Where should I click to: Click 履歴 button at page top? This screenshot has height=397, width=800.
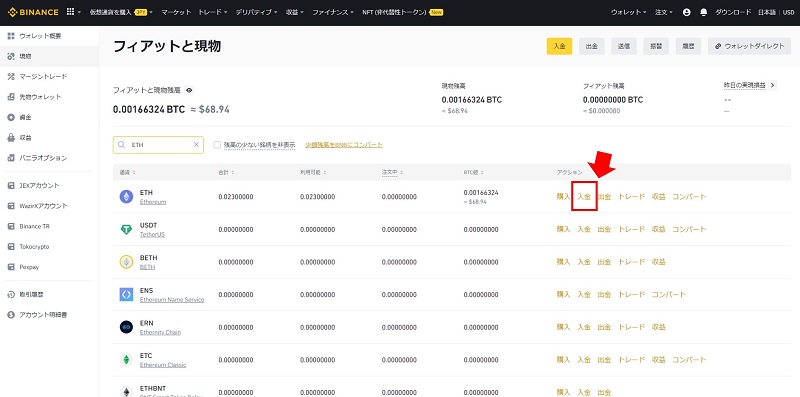pyautogui.click(x=688, y=46)
